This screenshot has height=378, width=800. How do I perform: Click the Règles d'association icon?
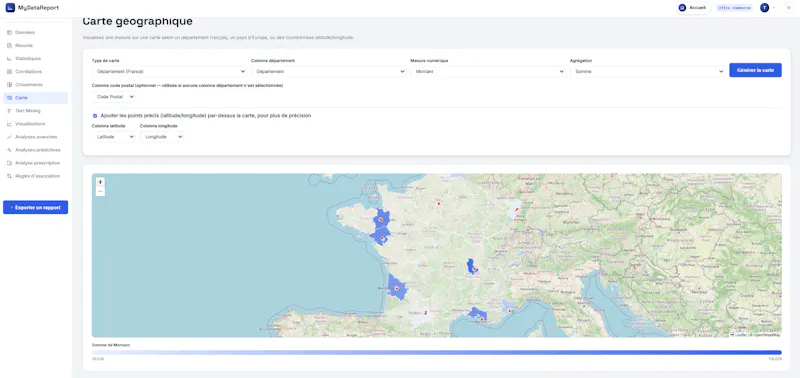[9, 176]
